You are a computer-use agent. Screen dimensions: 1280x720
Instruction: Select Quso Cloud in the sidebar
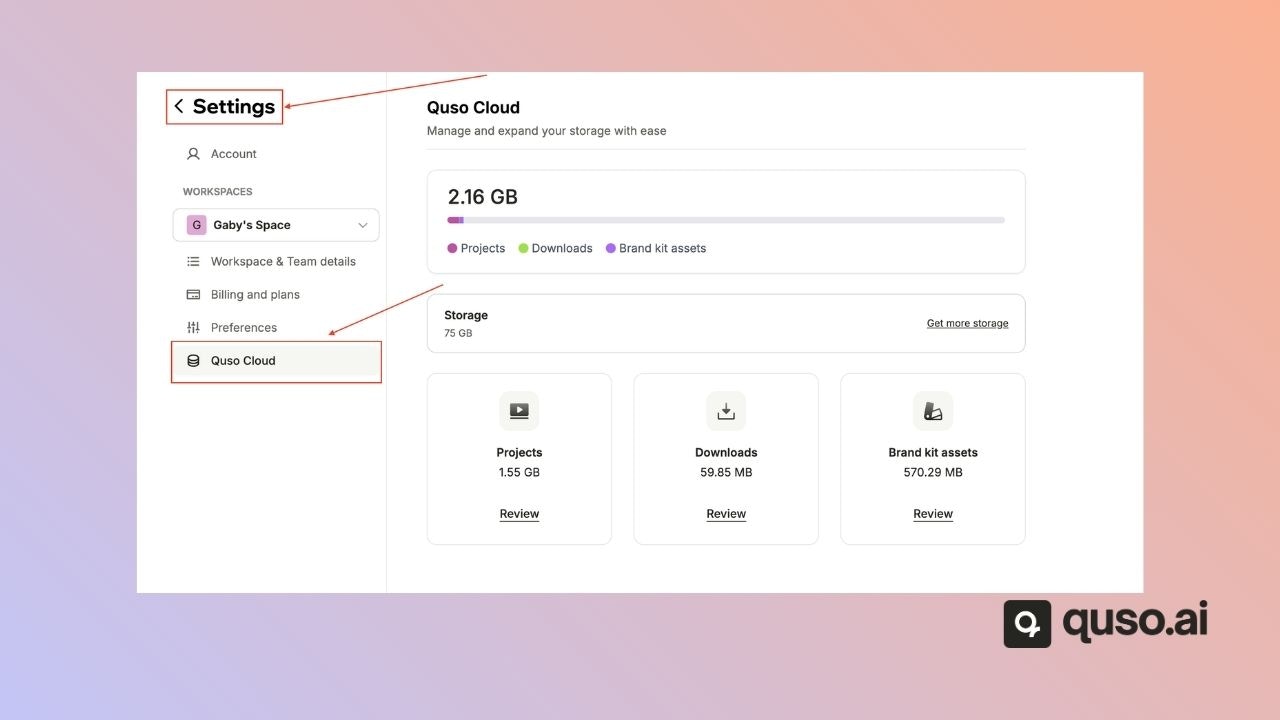click(276, 360)
